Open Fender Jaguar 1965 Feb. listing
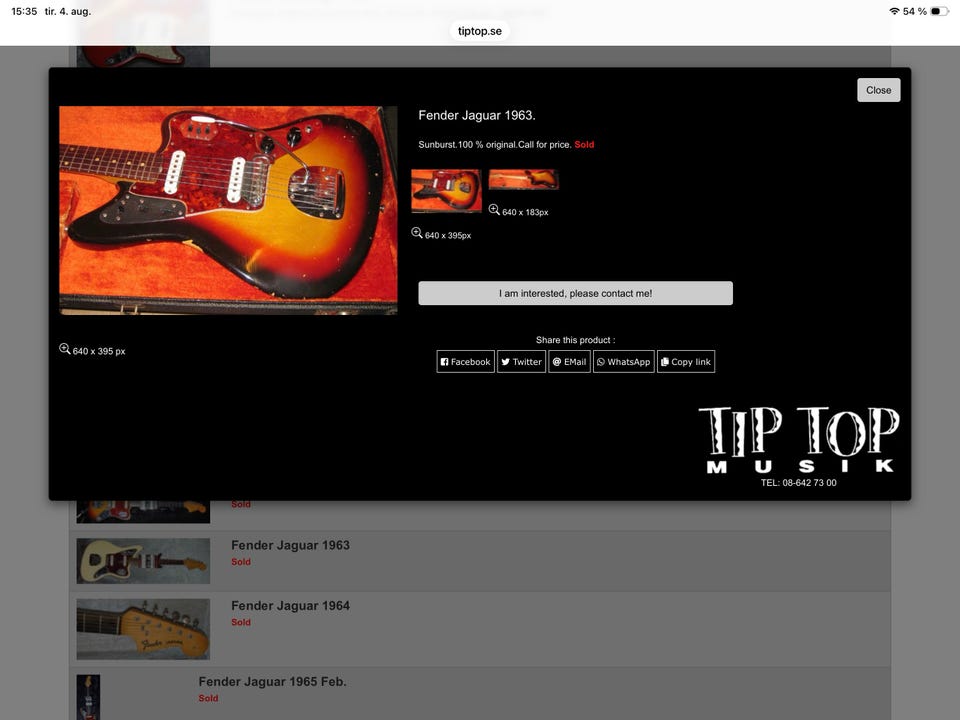 tap(272, 681)
